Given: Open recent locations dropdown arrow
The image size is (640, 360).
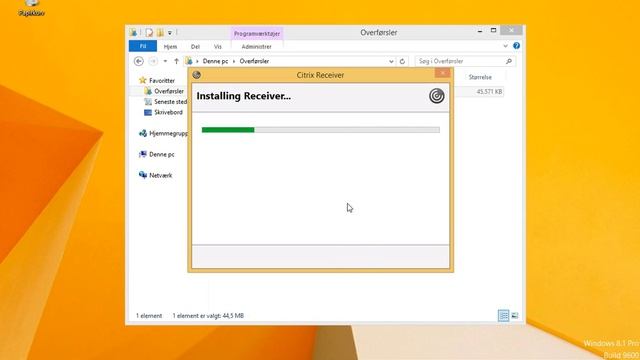Looking at the screenshot, I should coord(165,61).
